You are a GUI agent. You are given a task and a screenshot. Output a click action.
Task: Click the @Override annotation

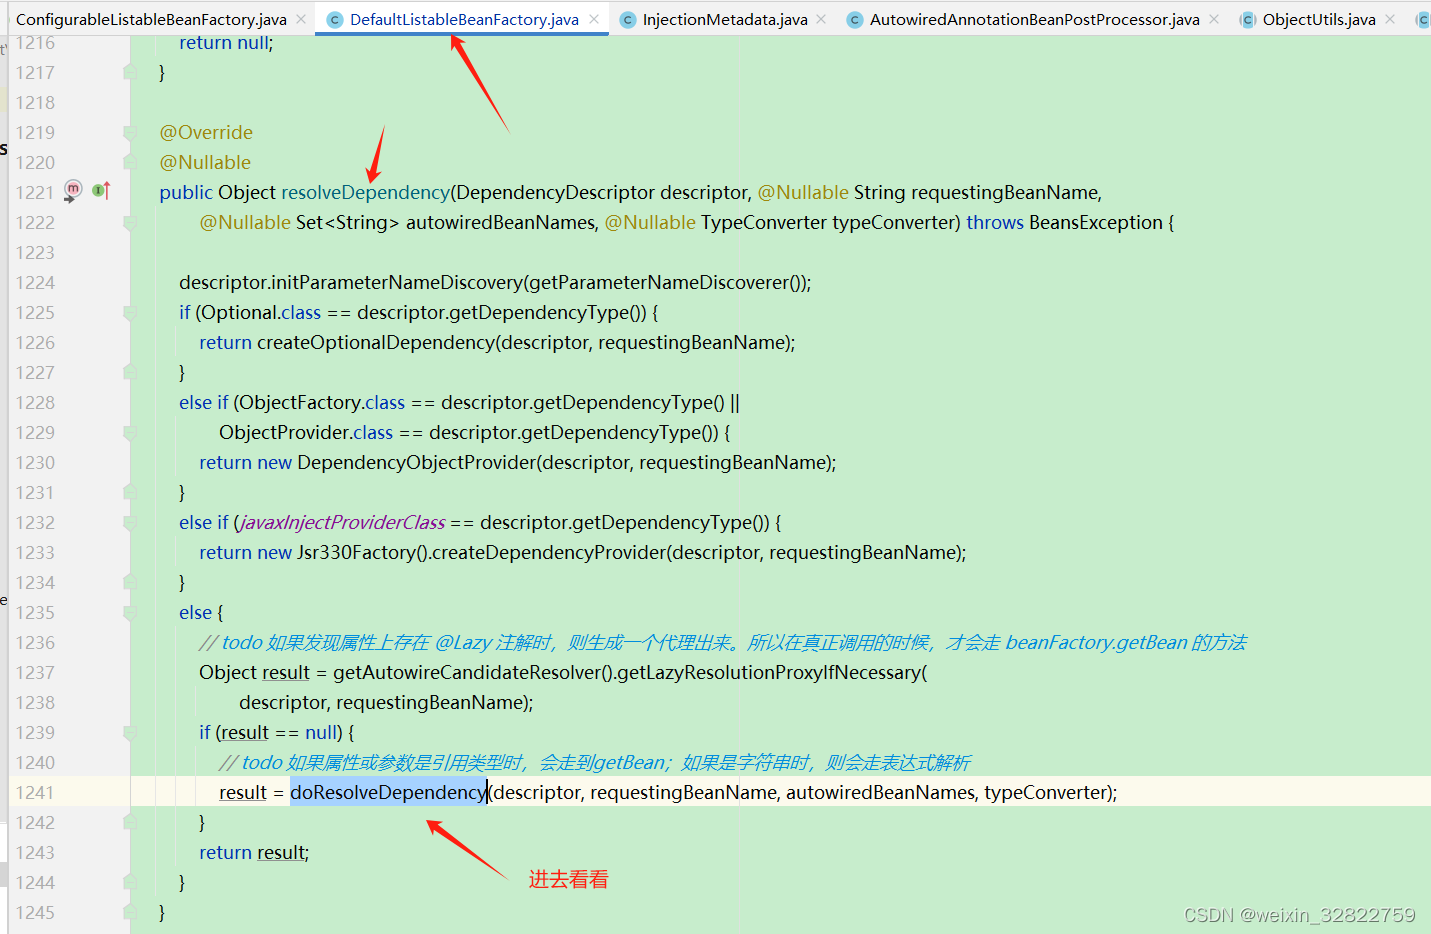tap(206, 132)
